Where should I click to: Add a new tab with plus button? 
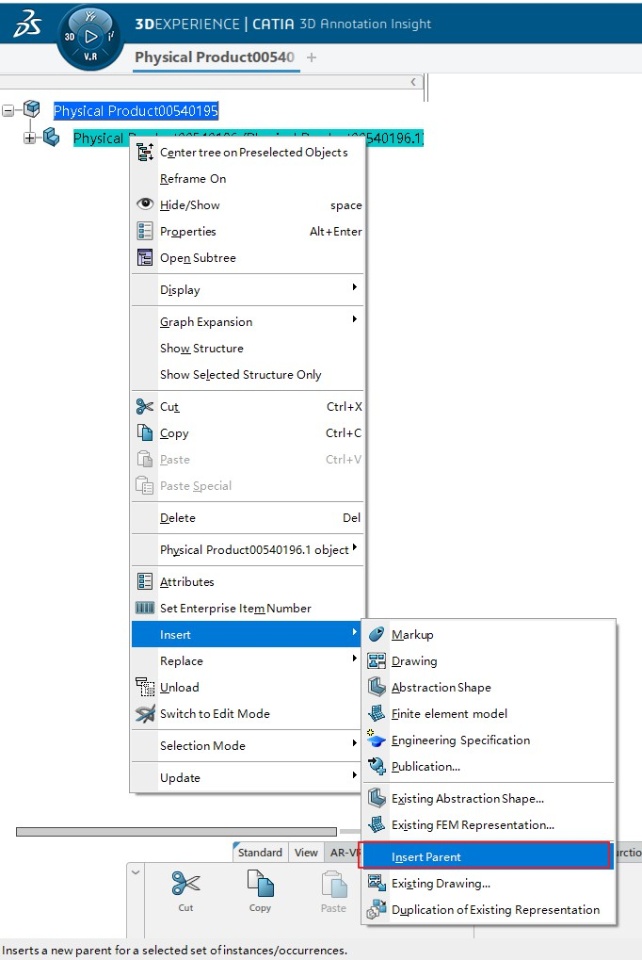(x=312, y=57)
